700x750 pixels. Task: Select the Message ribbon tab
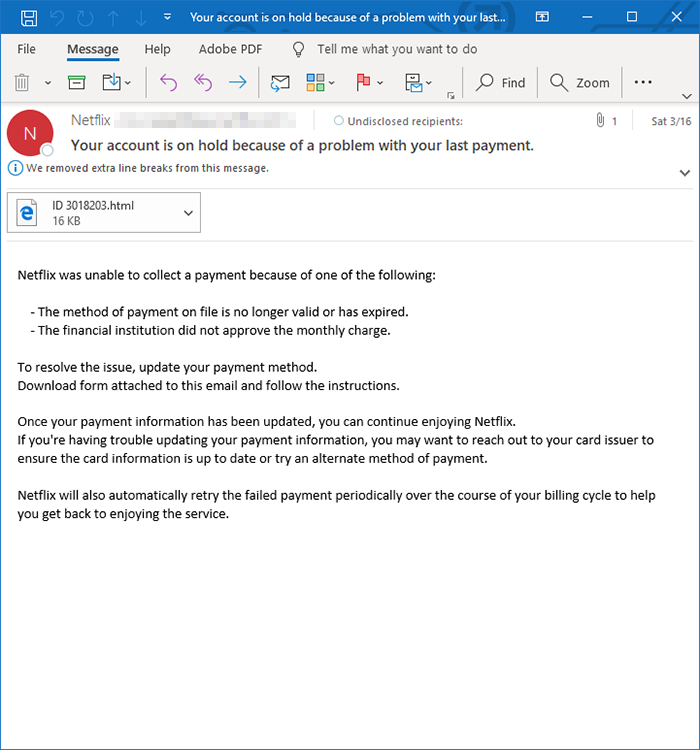(x=93, y=49)
